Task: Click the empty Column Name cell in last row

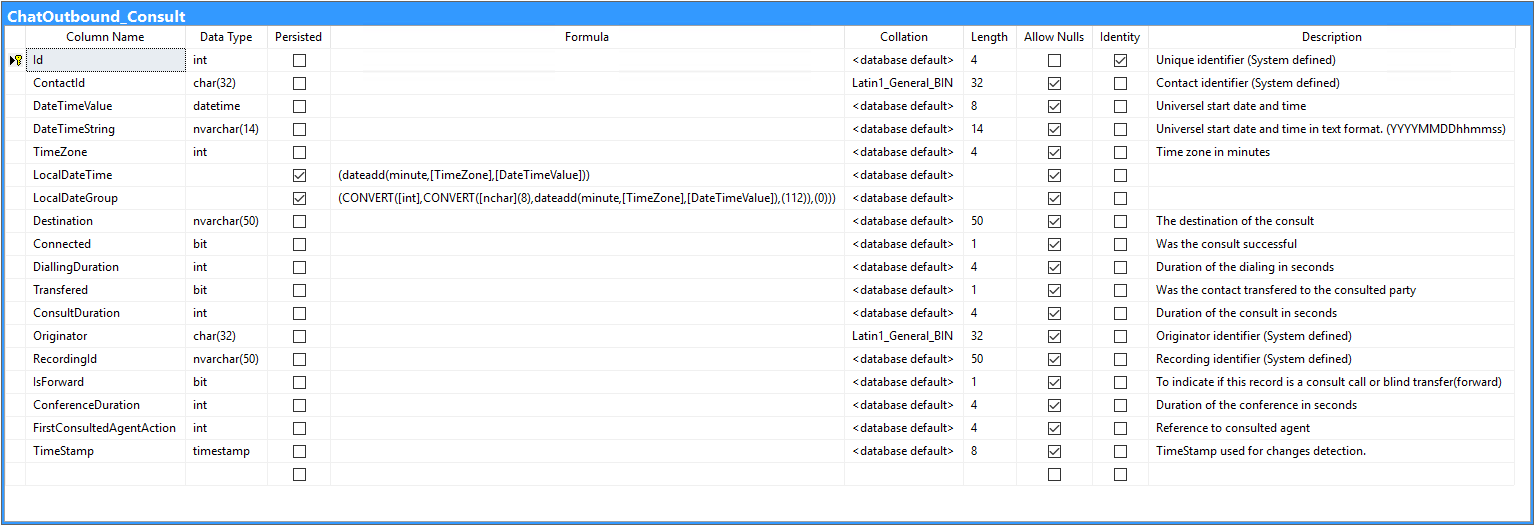Action: pyautogui.click(x=105, y=474)
